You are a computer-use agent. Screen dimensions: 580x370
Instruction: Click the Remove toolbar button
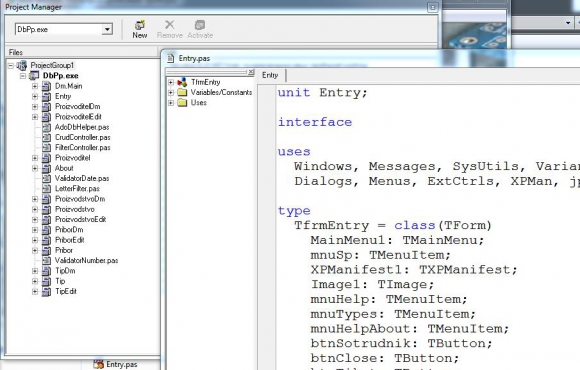(x=170, y=29)
